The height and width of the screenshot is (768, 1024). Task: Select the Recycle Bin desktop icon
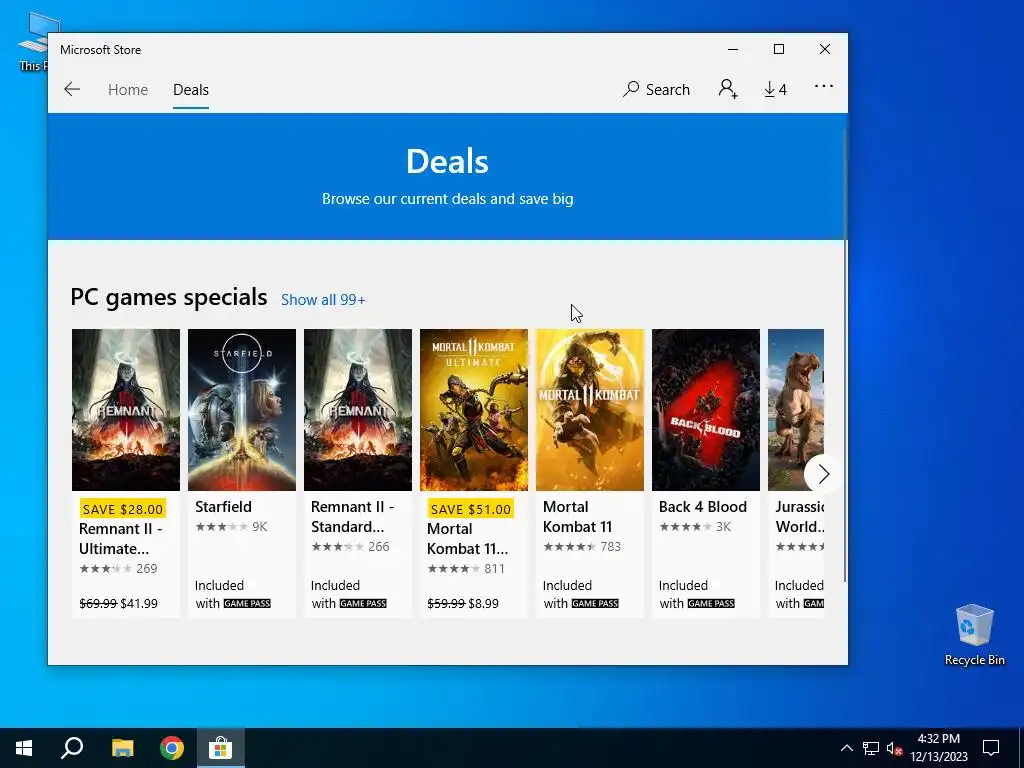(974, 635)
